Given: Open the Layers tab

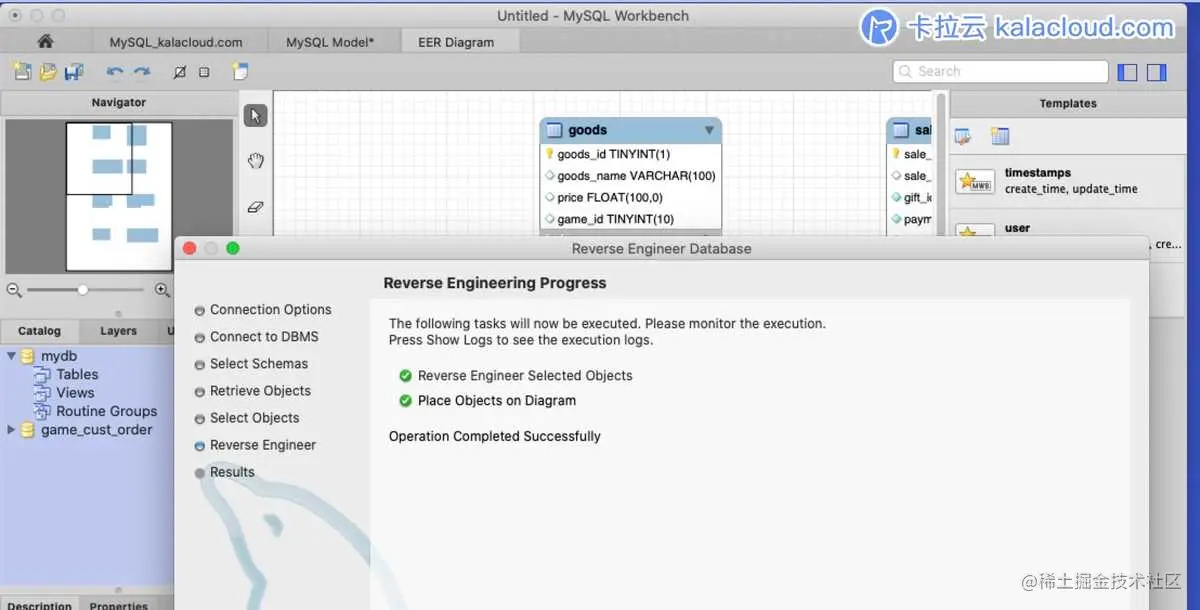Looking at the screenshot, I should [118, 331].
